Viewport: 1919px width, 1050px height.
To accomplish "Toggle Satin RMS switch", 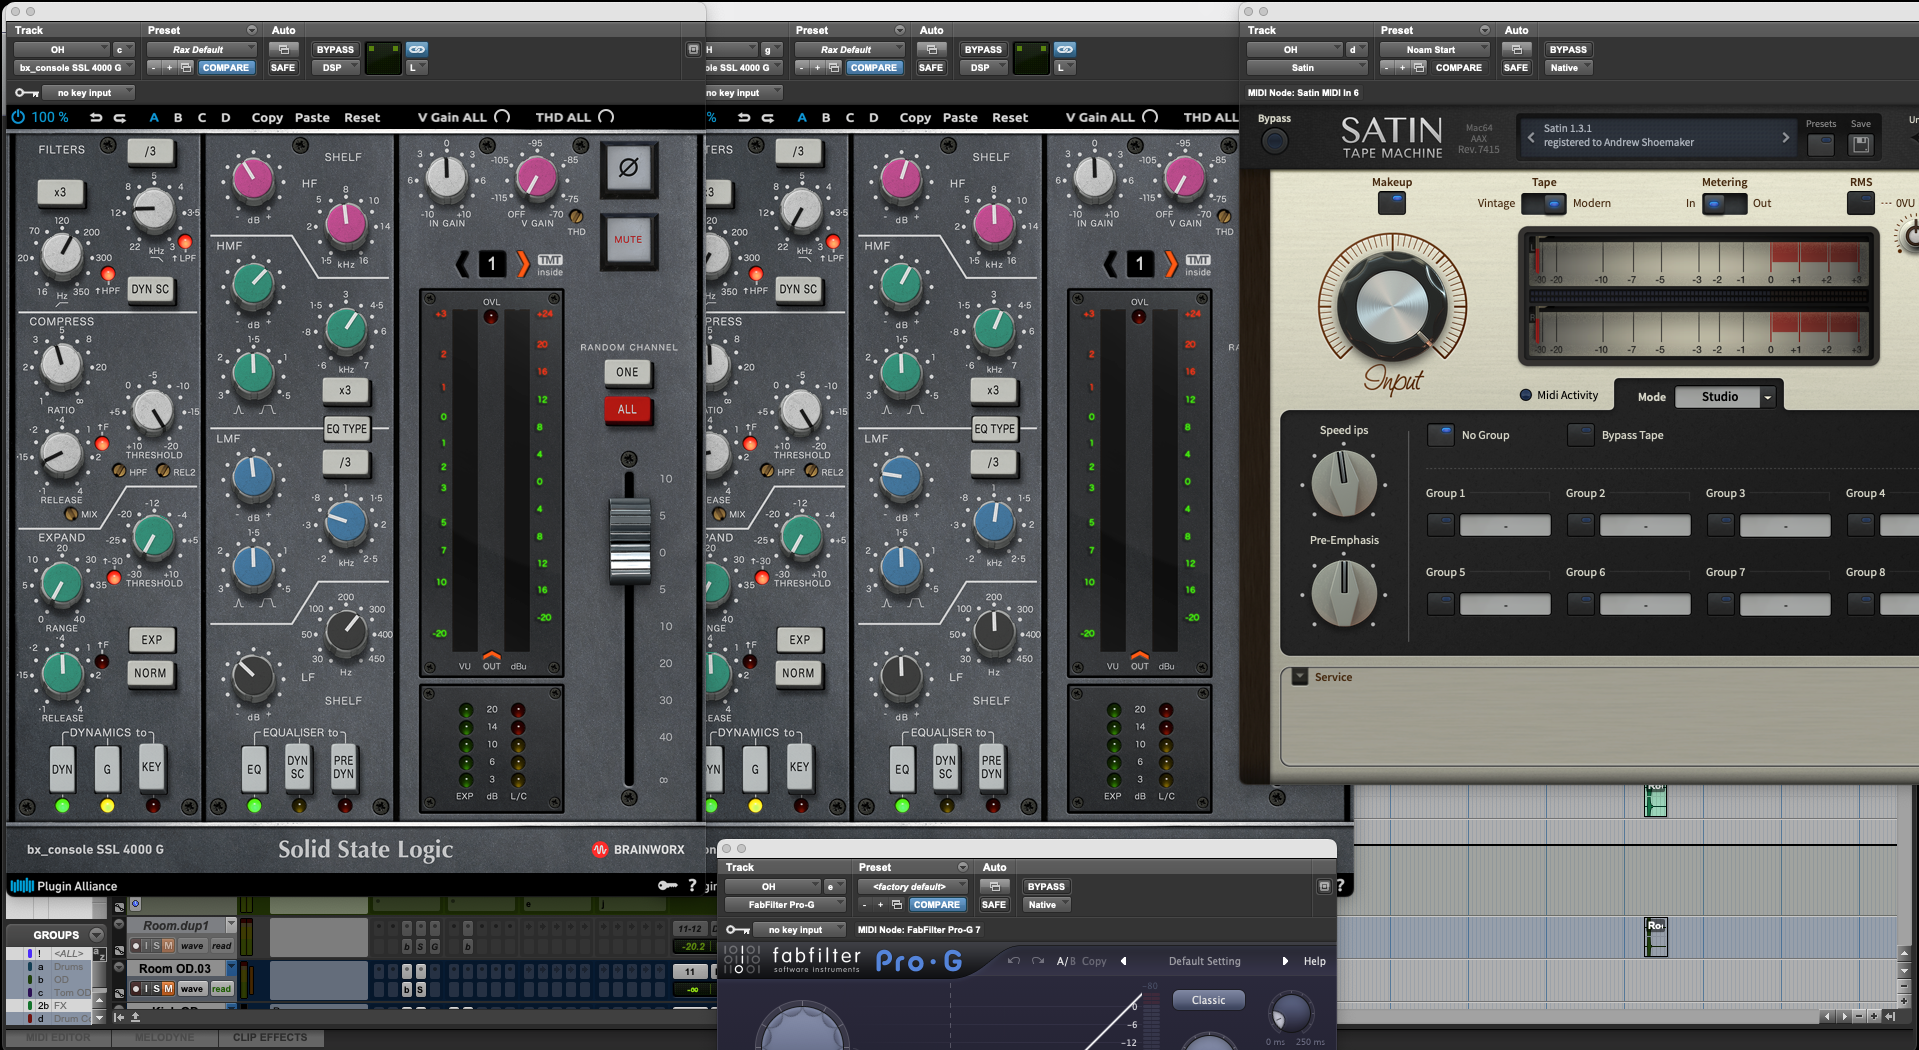I will [x=1860, y=203].
